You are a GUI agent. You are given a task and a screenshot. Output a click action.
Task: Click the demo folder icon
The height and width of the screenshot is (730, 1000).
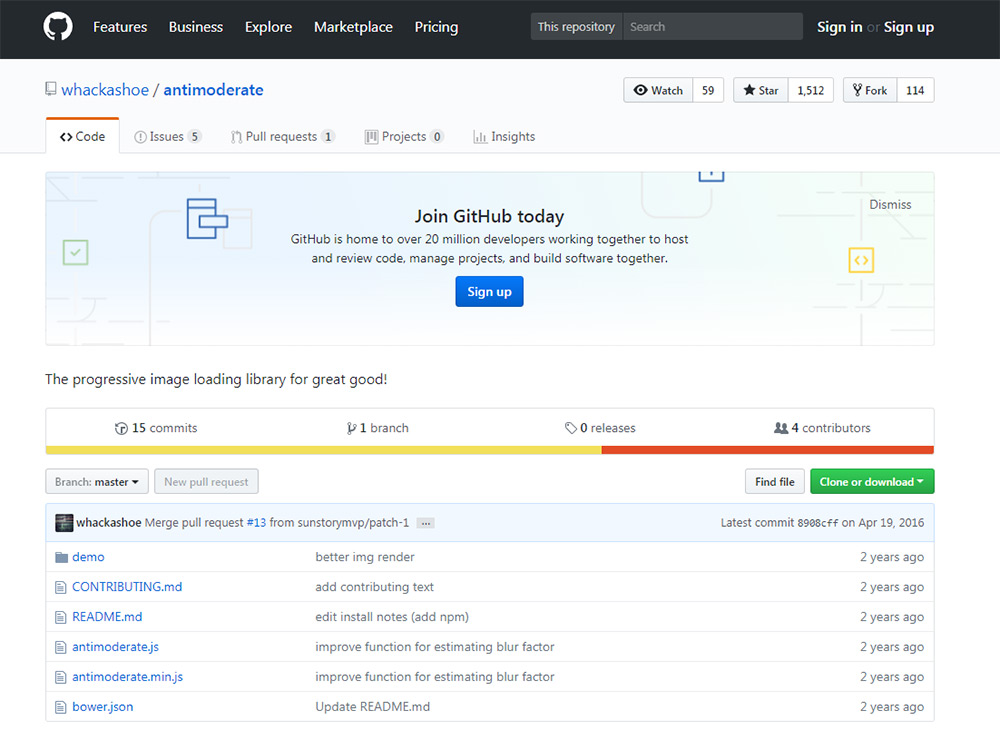pyautogui.click(x=61, y=557)
